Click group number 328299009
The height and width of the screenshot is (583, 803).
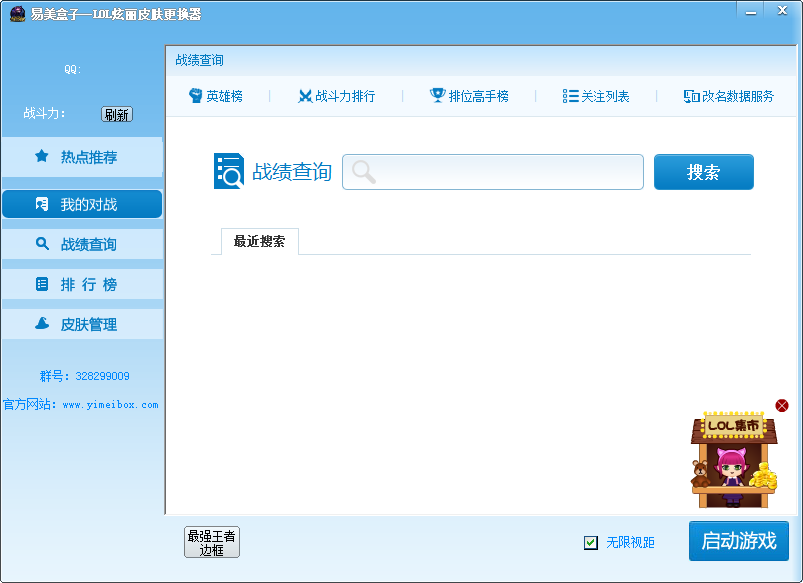tap(102, 376)
